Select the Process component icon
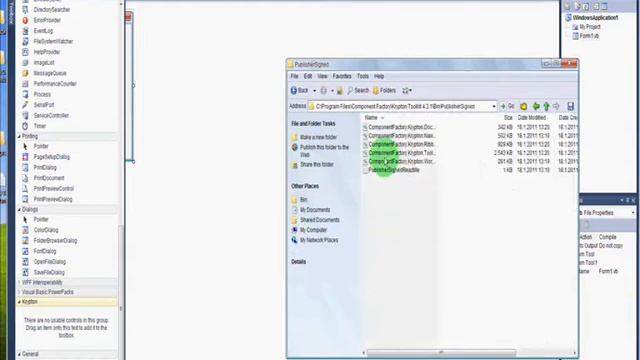 point(25,94)
